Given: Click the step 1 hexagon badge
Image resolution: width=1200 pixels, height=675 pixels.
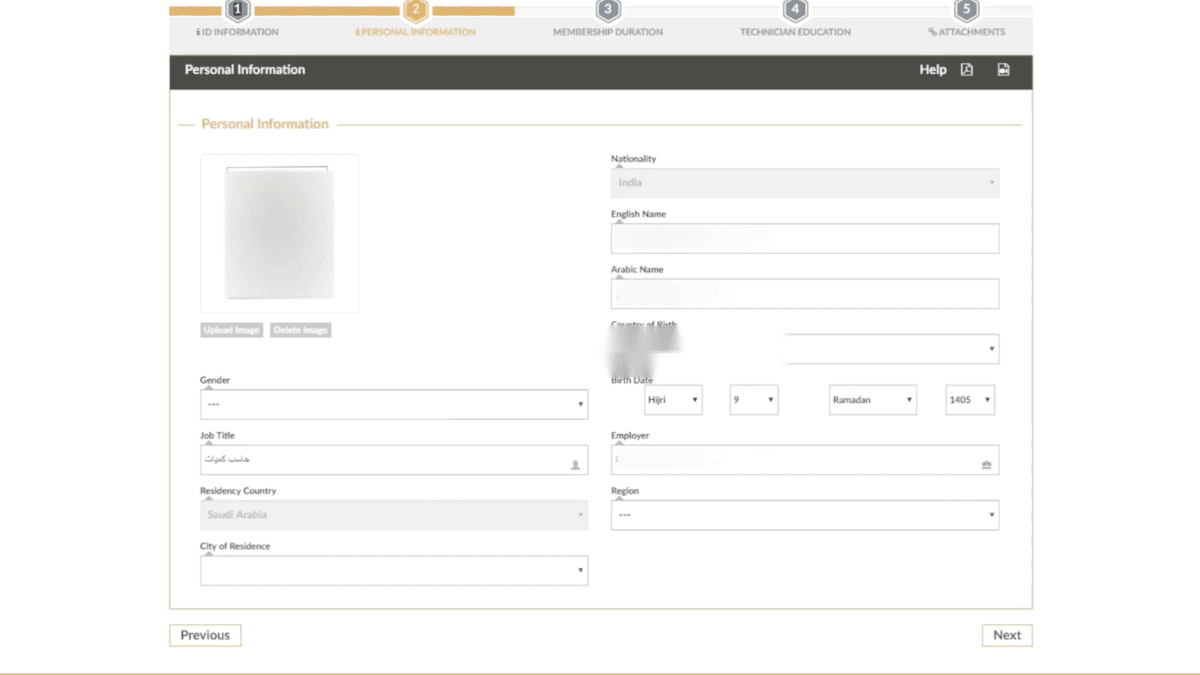Looking at the screenshot, I should [237, 11].
